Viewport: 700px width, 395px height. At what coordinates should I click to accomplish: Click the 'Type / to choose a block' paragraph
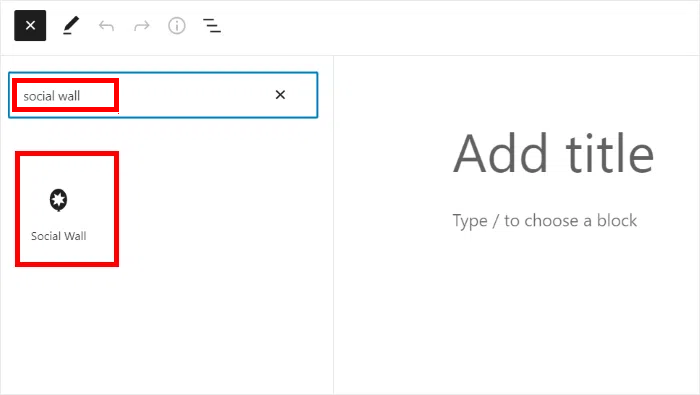pos(545,220)
